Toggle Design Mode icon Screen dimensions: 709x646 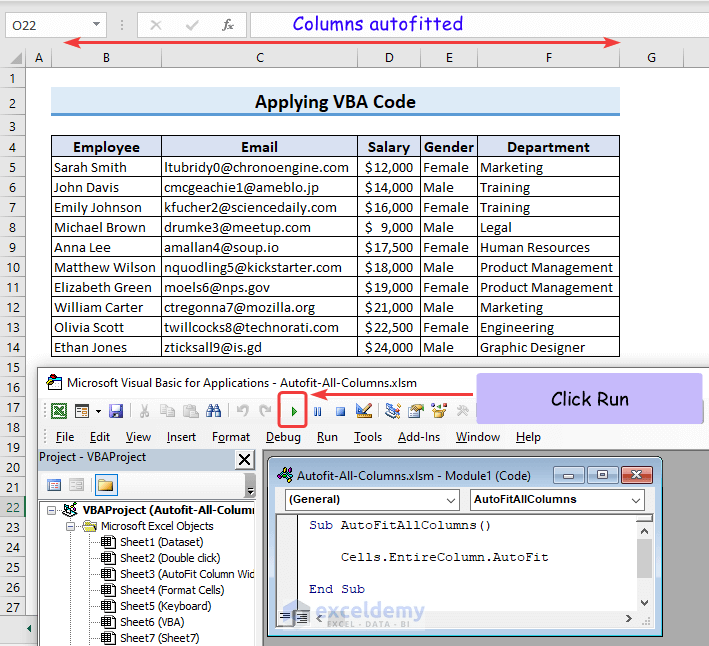(364, 410)
